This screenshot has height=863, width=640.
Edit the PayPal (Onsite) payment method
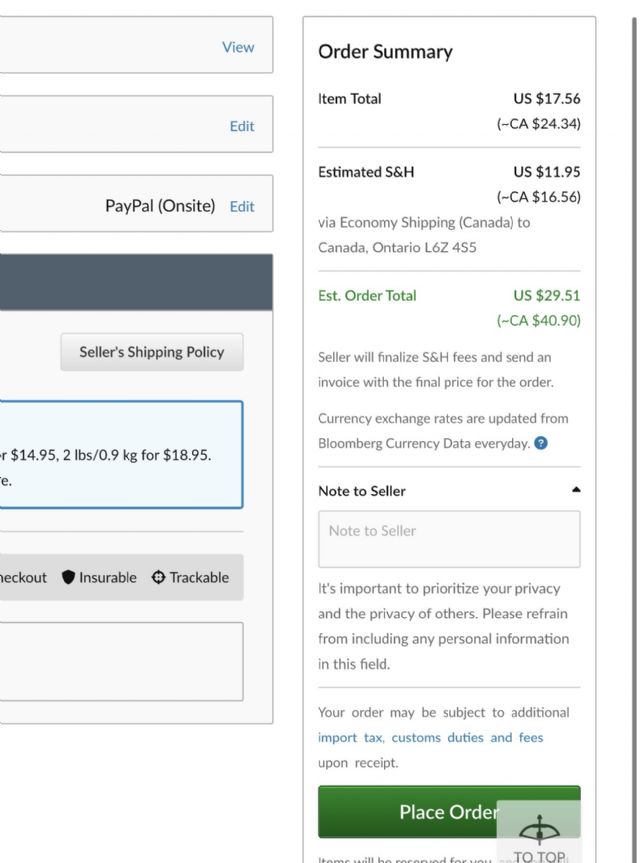pyautogui.click(x=242, y=207)
